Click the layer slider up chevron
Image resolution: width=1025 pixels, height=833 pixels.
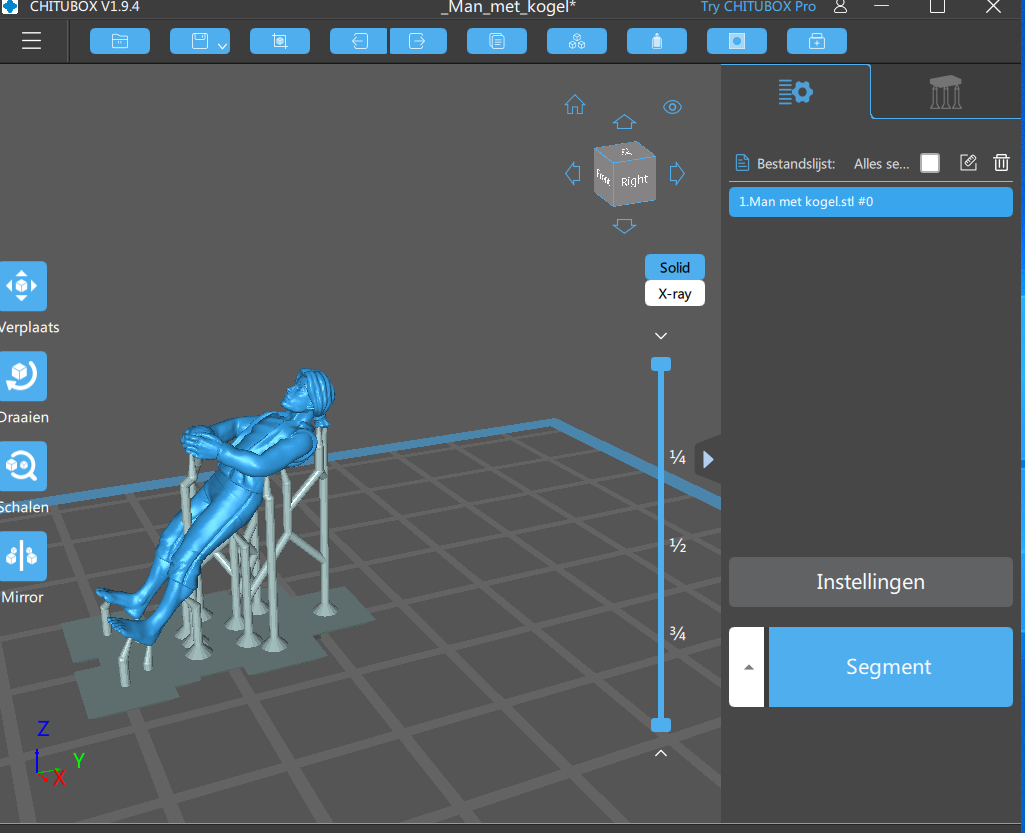661,753
